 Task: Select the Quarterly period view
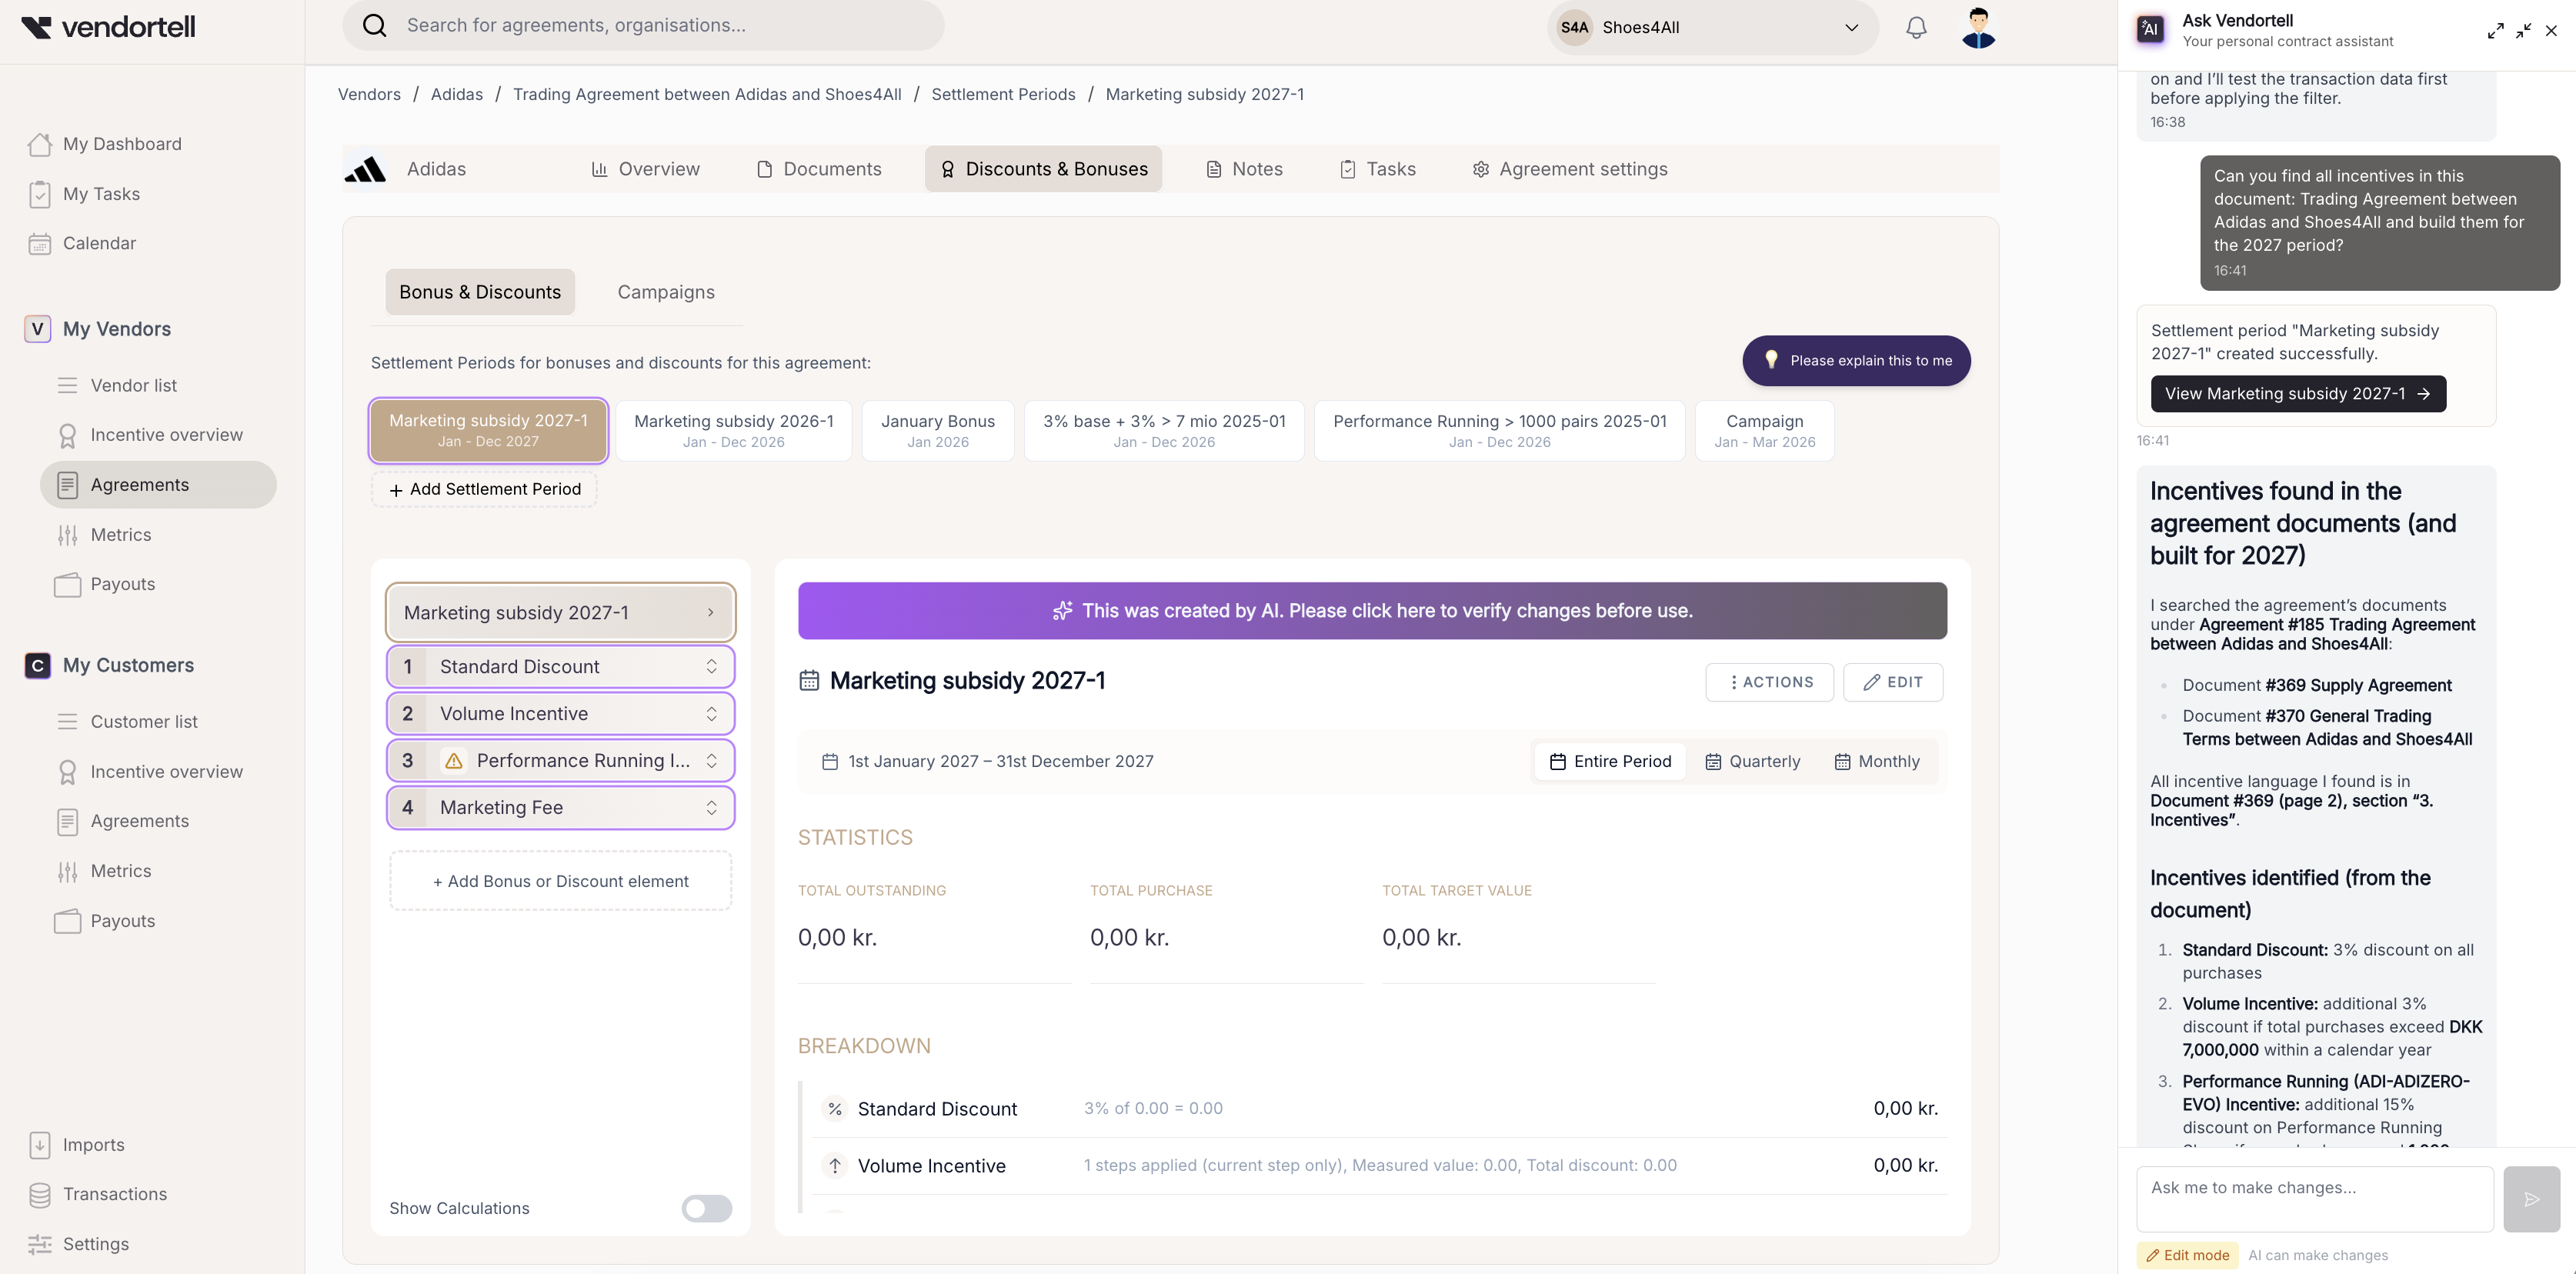coord(1752,761)
